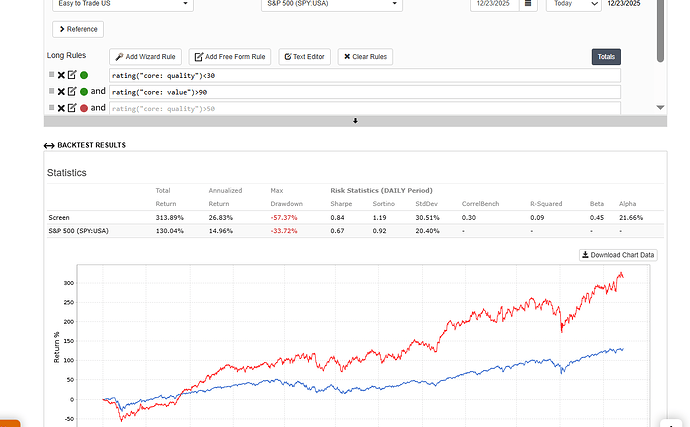Edit the core: value>90 rule
This screenshot has height=427, width=690.
pyautogui.click(x=72, y=92)
